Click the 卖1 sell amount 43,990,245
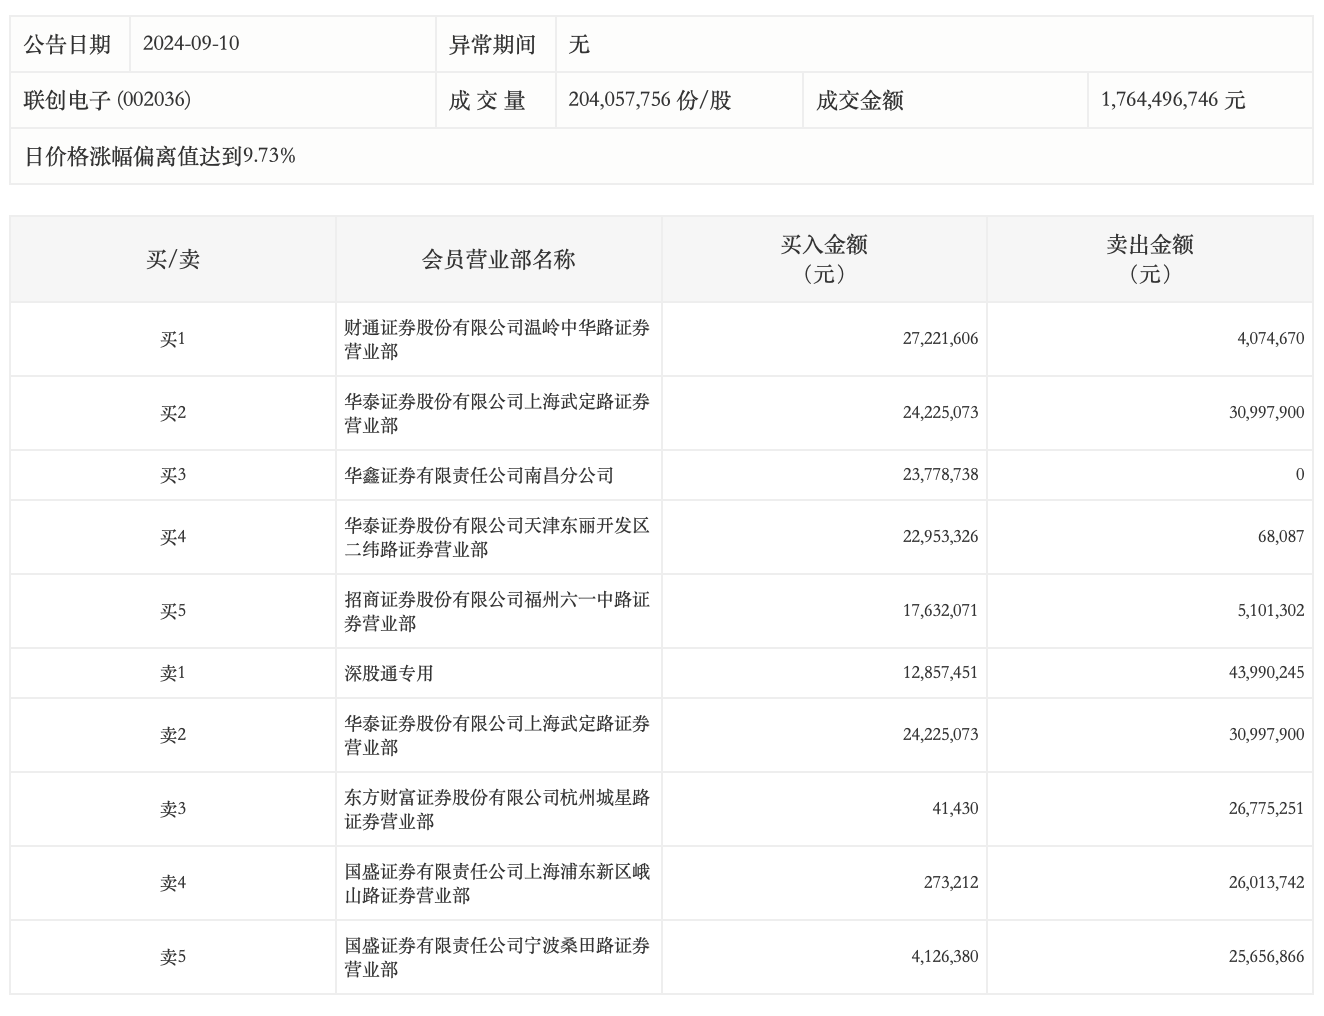The image size is (1324, 1016). tap(1266, 673)
